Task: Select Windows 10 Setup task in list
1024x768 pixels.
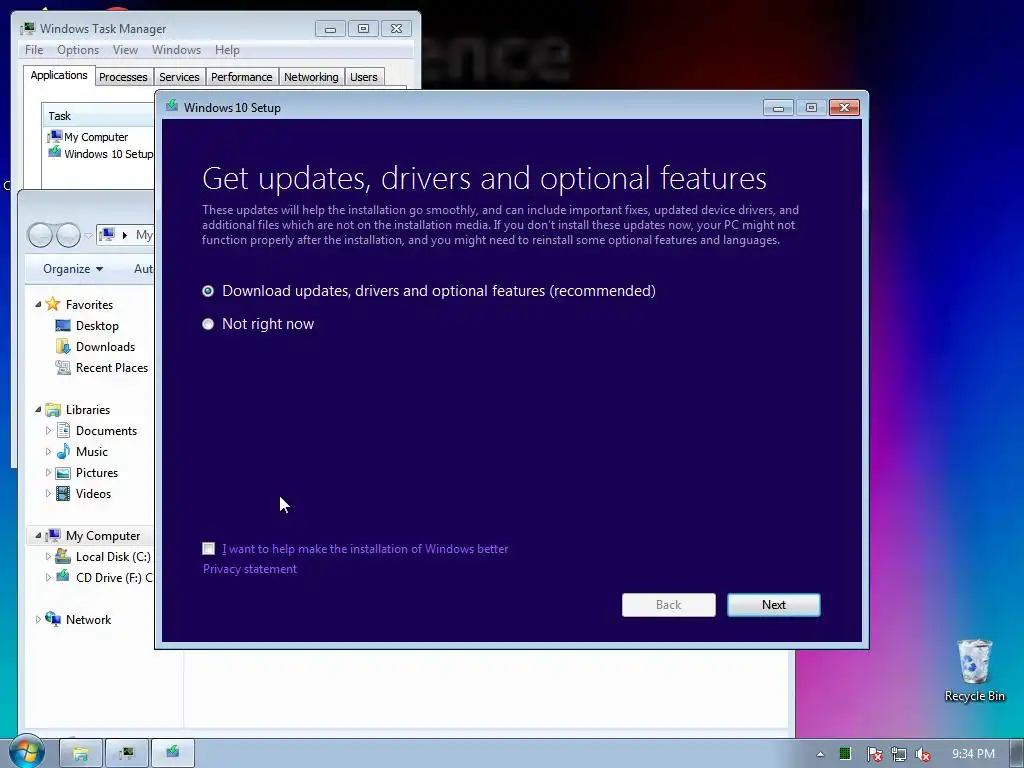Action: [100, 154]
